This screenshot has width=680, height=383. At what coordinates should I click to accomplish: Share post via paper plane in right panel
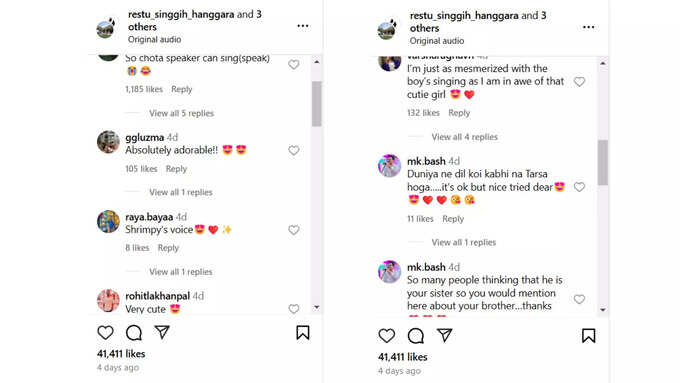pyautogui.click(x=445, y=335)
